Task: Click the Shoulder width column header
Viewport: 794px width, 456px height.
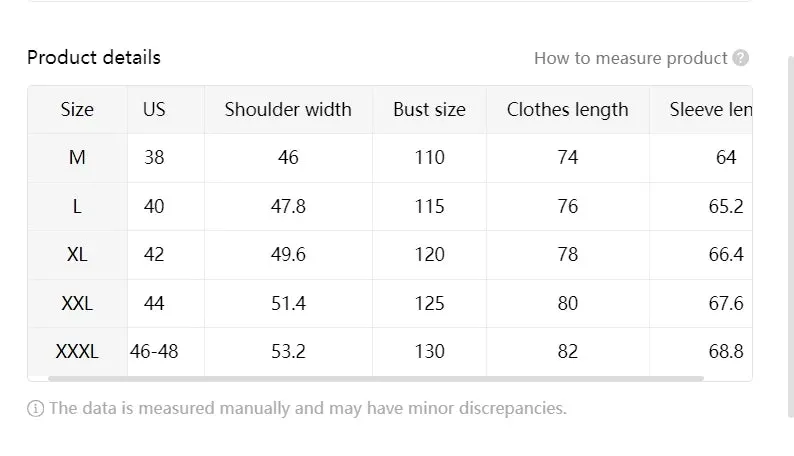Action: pos(288,110)
